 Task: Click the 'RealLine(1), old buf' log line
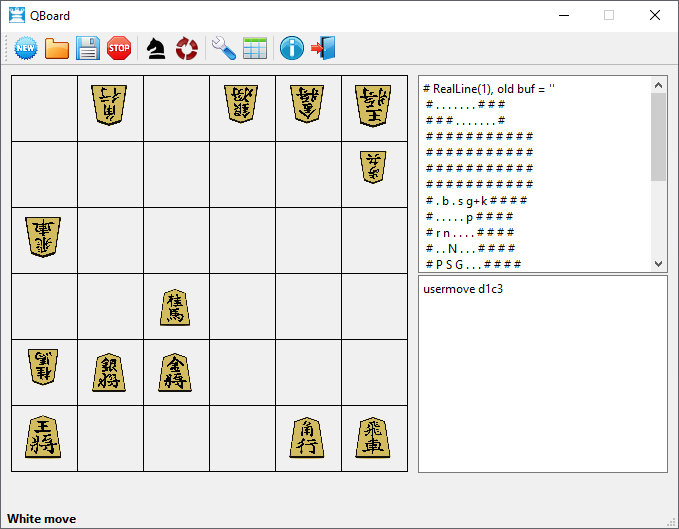click(x=488, y=89)
